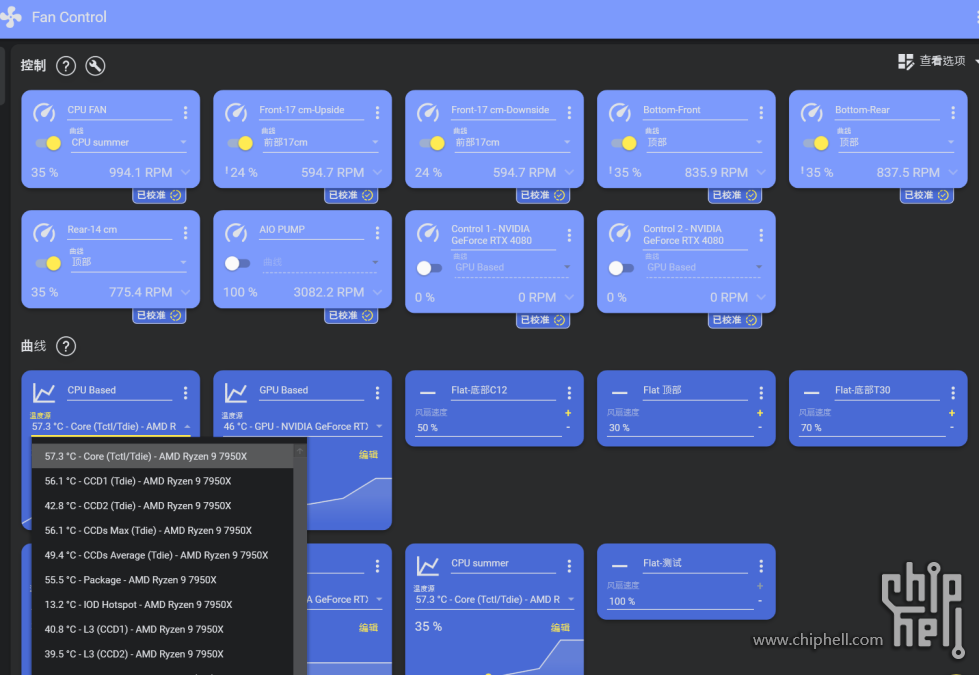This screenshot has width=979, height=675.
Task: Click the graph icon on CPU Based curve
Action: point(44,392)
